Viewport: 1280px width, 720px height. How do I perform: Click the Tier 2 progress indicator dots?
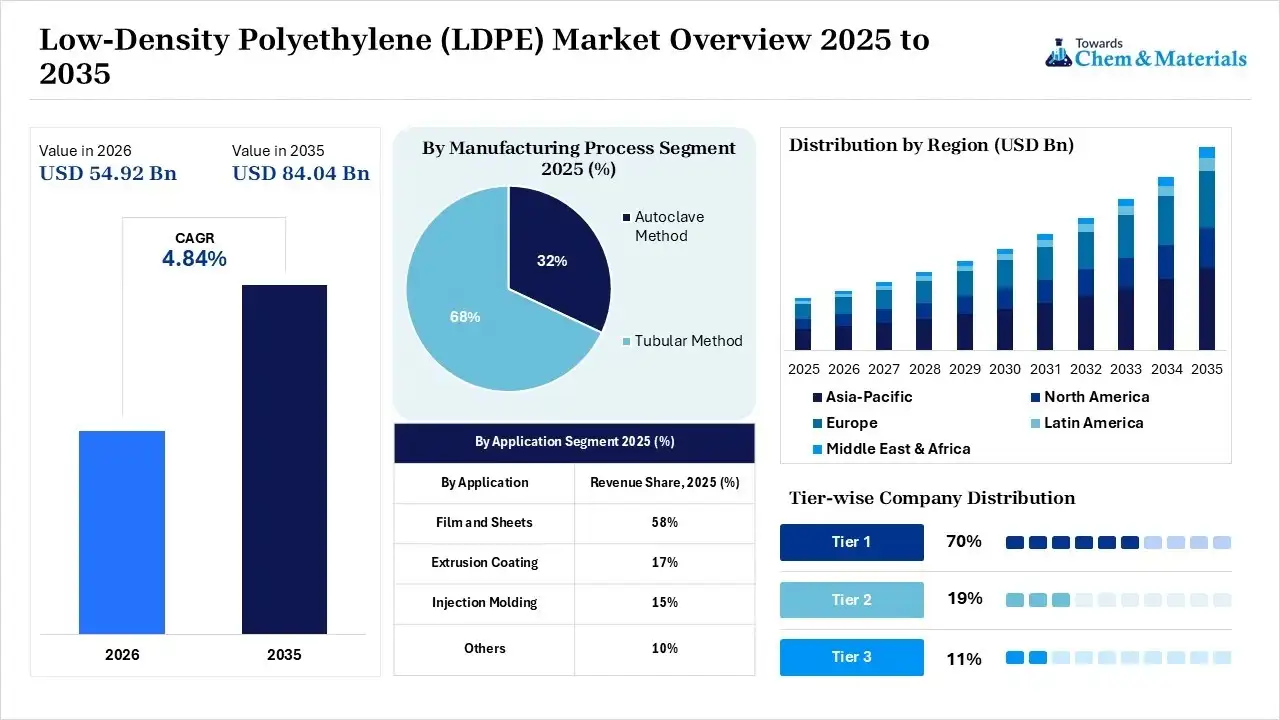1118,600
